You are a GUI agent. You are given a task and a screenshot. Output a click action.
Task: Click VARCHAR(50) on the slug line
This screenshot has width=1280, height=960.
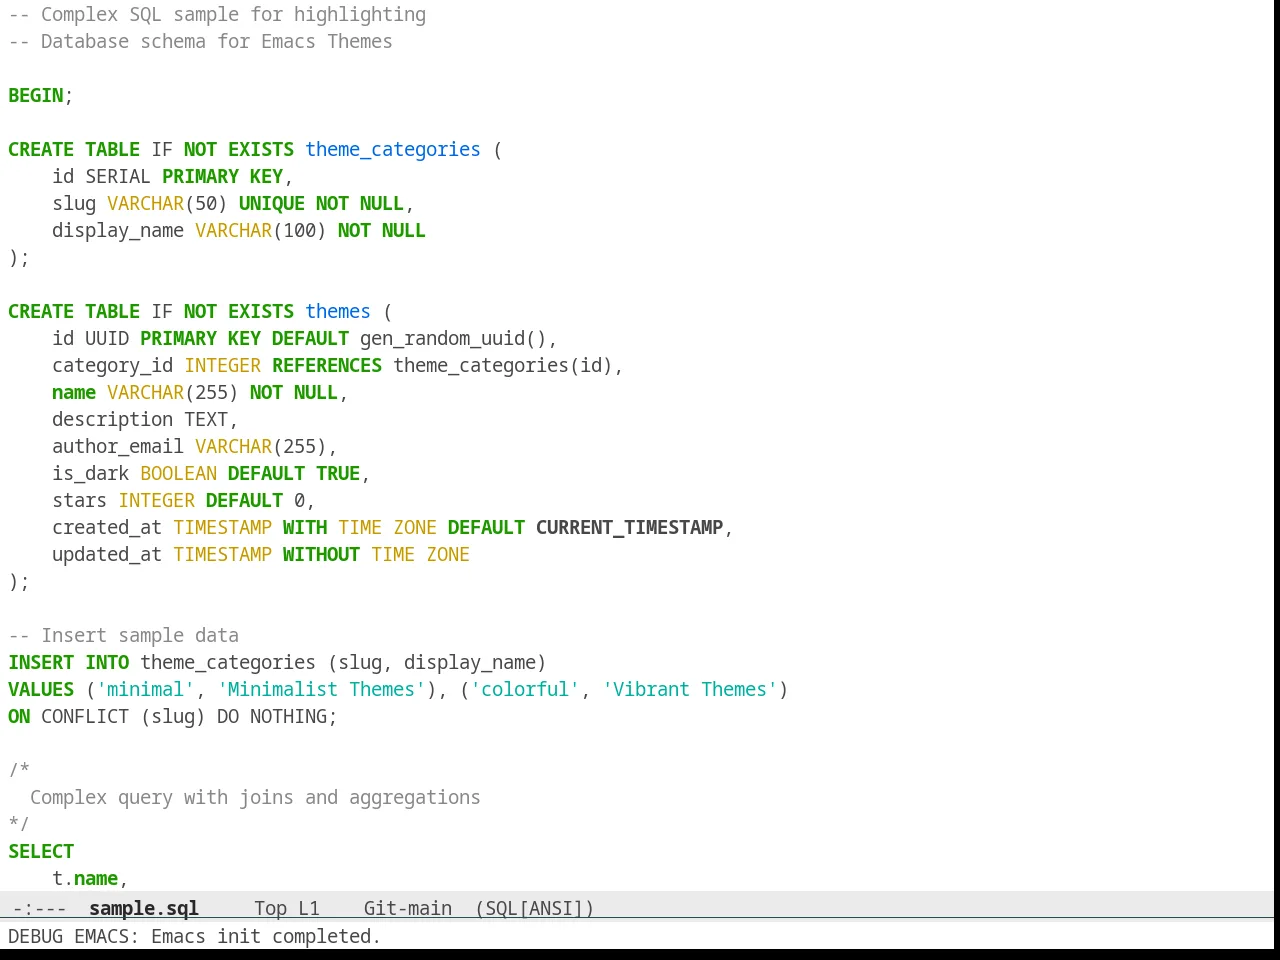pos(167,203)
